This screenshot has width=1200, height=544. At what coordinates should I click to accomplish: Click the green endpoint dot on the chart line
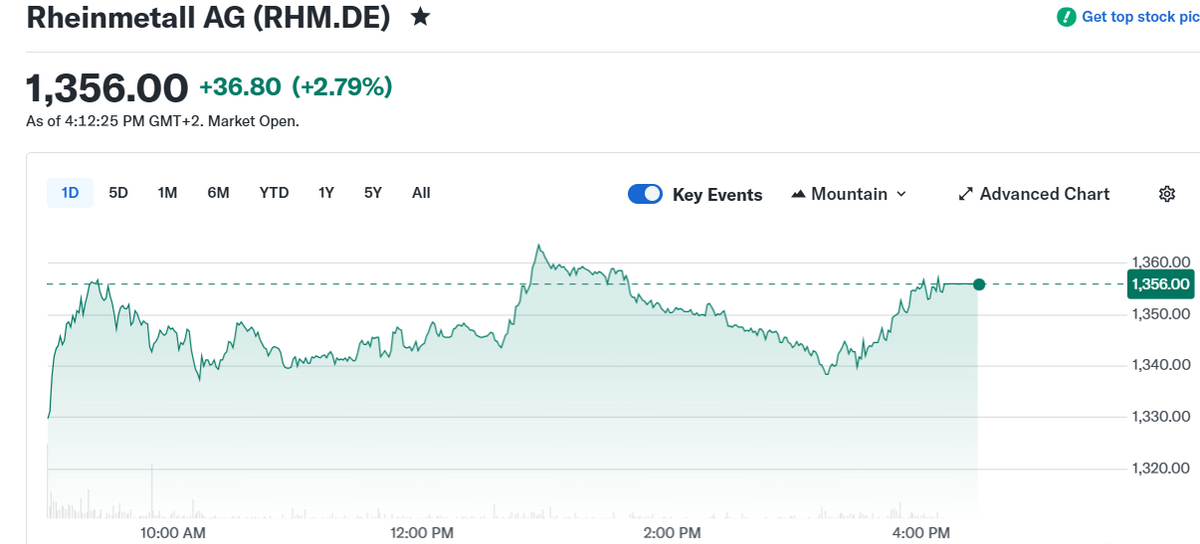click(979, 285)
